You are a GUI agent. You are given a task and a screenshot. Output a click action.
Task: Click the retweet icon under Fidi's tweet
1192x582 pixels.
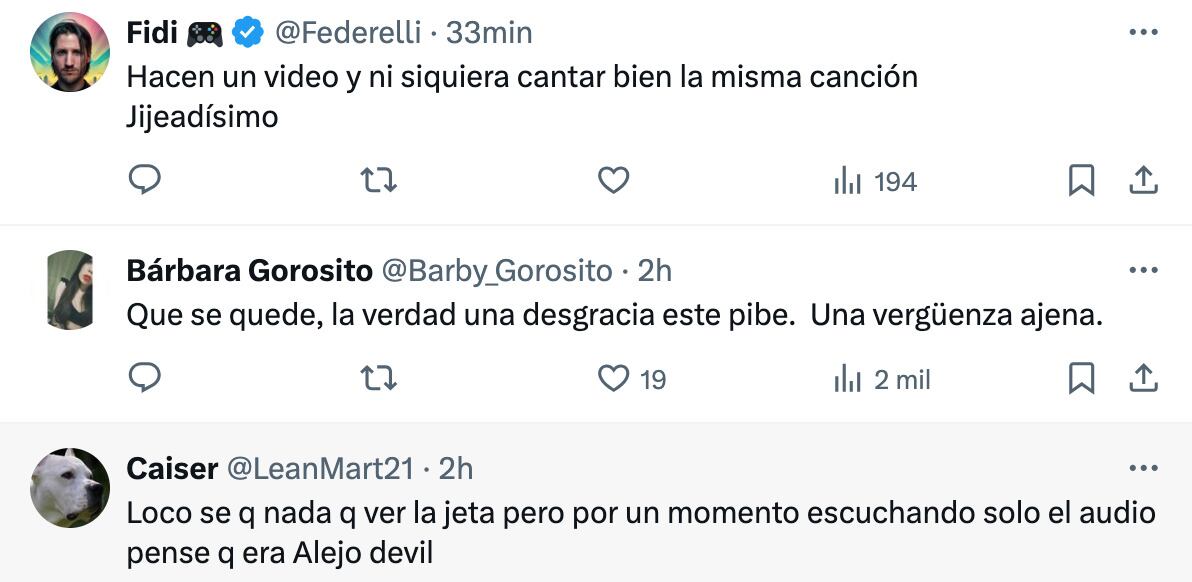(x=380, y=181)
